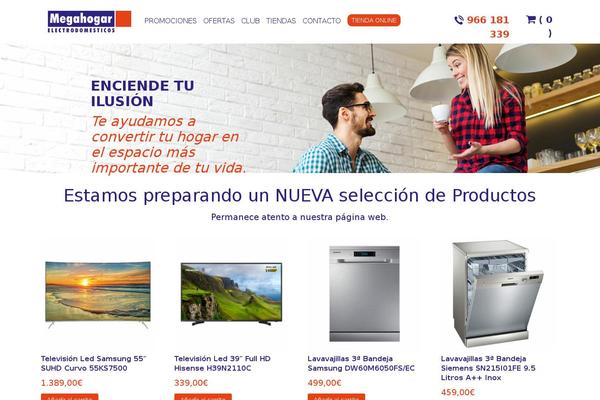Viewport: 600px width, 400px height.
Task: Select the CLUB menu item
Action: coord(251,21)
